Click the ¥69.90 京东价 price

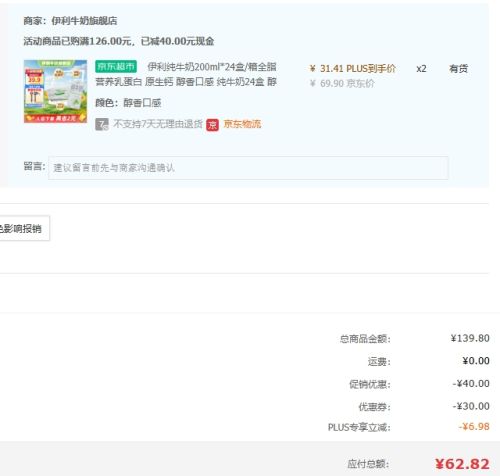point(342,83)
